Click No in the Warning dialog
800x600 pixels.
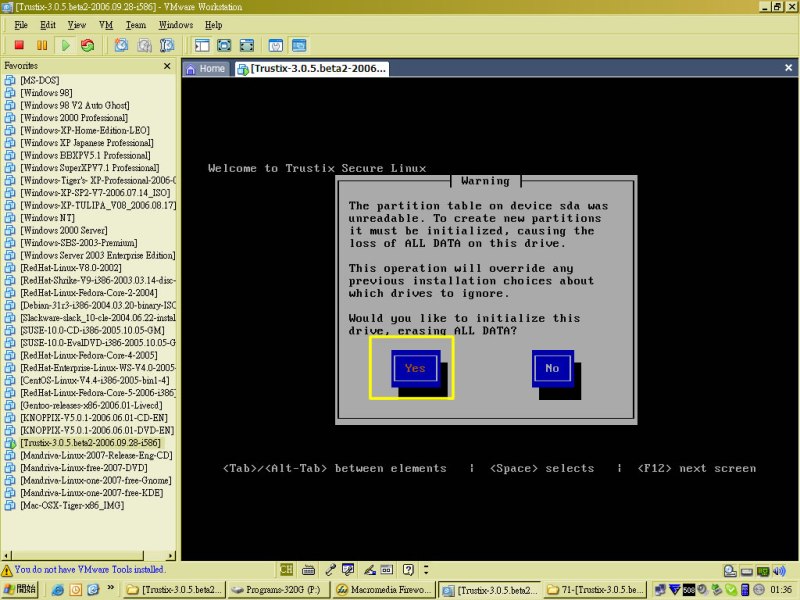point(552,368)
